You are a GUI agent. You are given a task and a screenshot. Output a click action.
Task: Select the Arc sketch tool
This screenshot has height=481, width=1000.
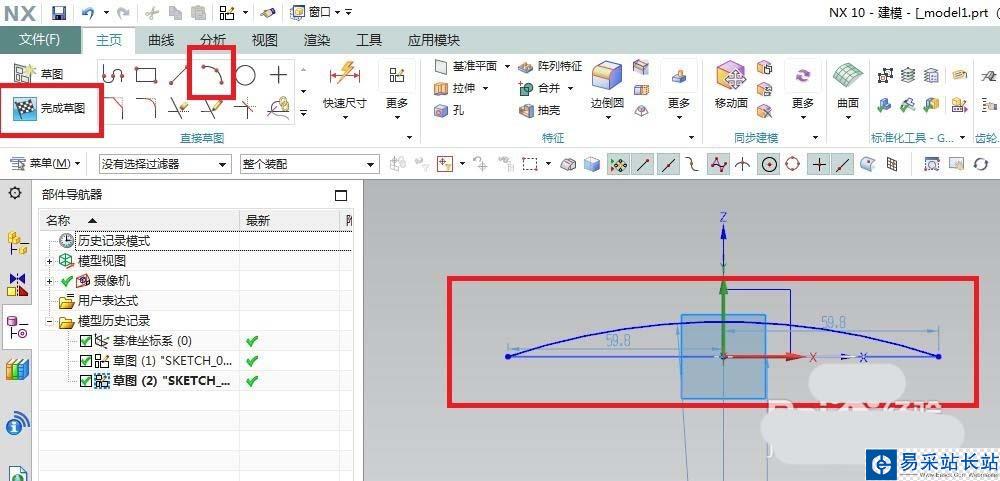(x=212, y=75)
